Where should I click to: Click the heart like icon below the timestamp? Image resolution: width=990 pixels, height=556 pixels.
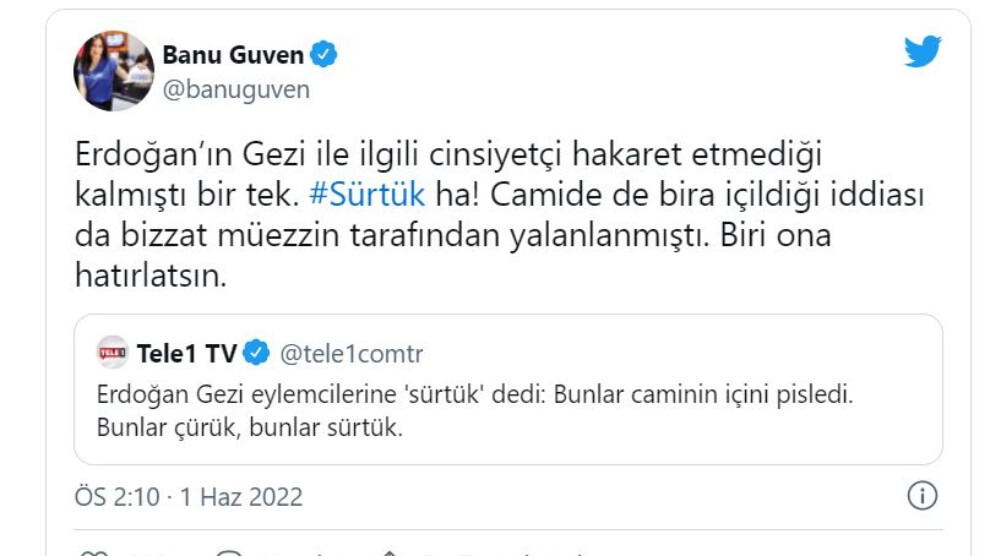tap(92, 552)
